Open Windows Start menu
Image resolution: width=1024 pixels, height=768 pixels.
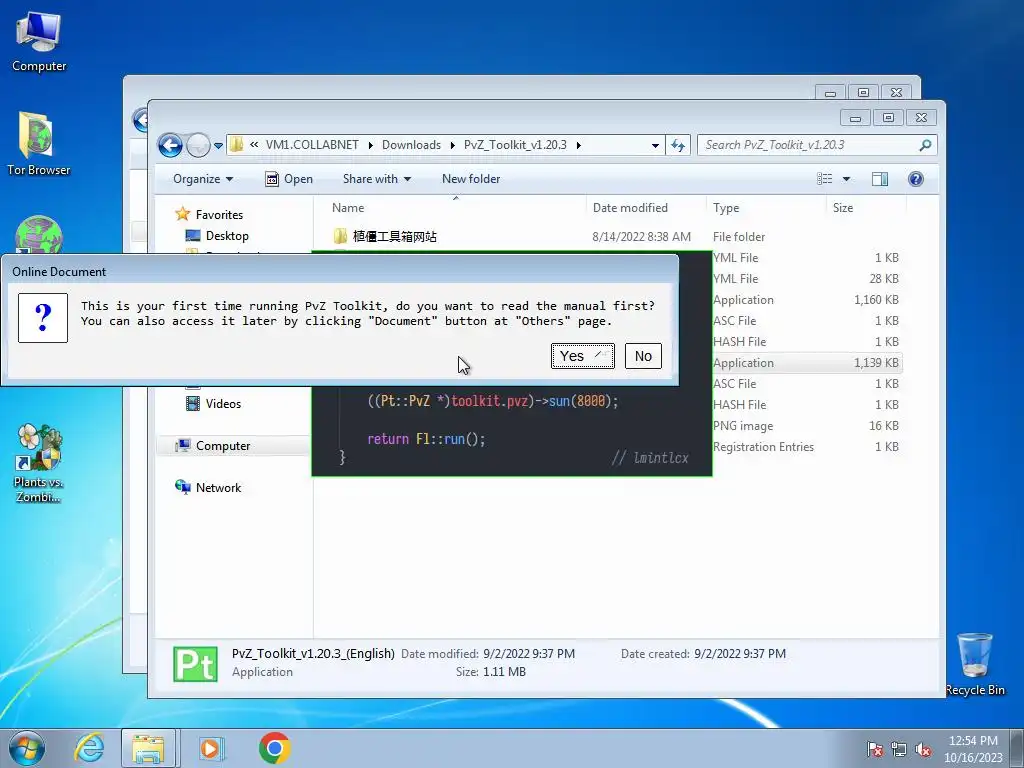click(x=26, y=748)
